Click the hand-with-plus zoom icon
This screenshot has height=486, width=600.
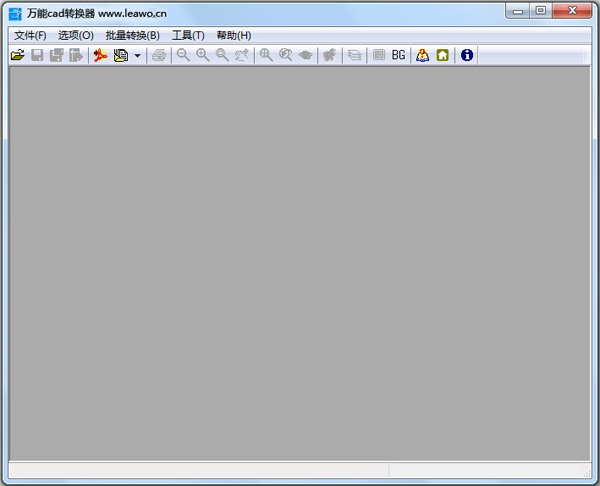point(242,55)
